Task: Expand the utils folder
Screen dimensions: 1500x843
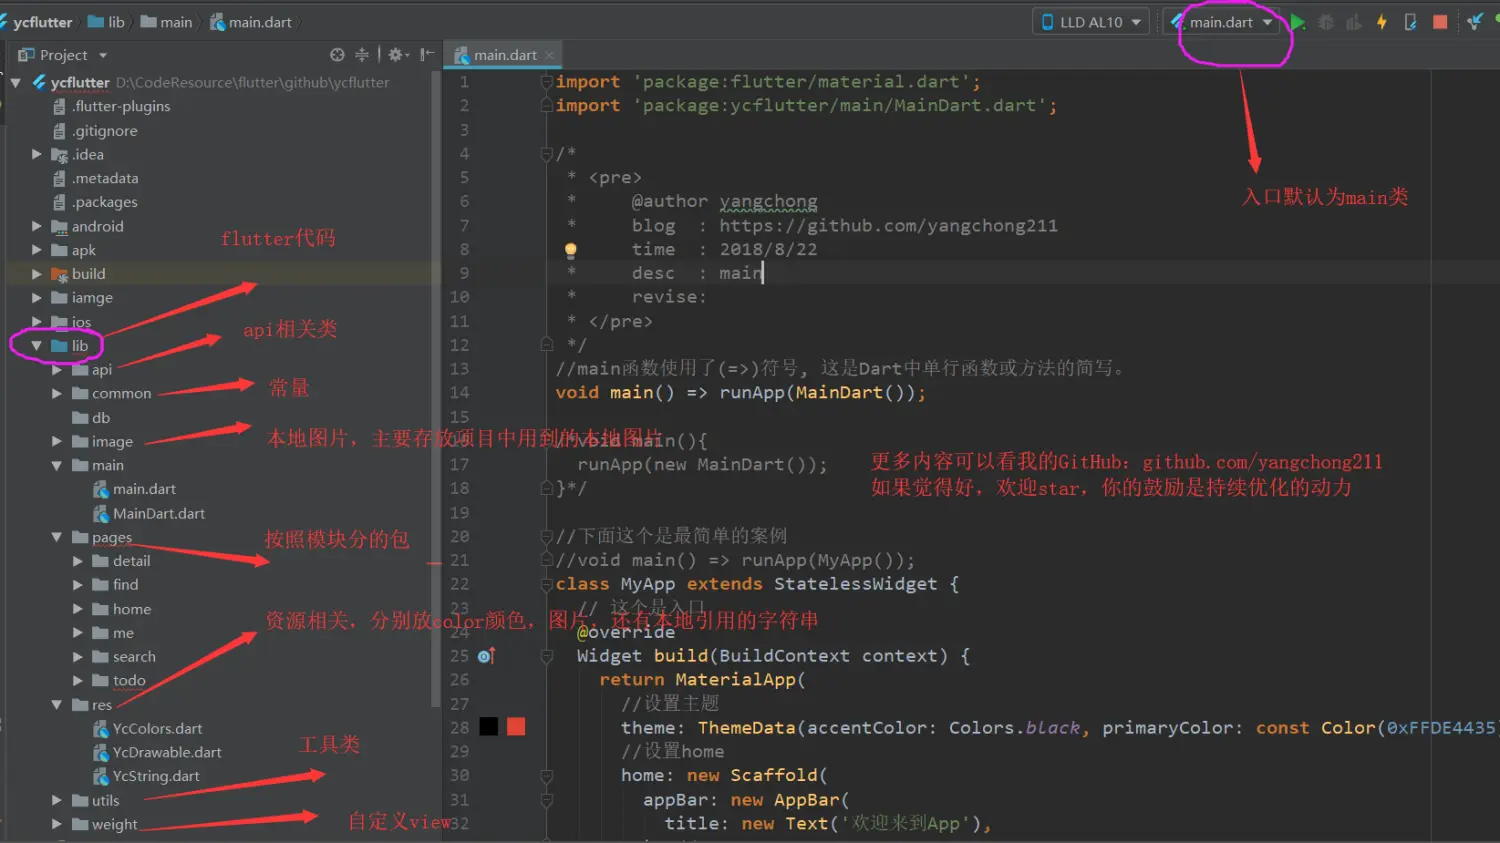Action: click(x=57, y=800)
